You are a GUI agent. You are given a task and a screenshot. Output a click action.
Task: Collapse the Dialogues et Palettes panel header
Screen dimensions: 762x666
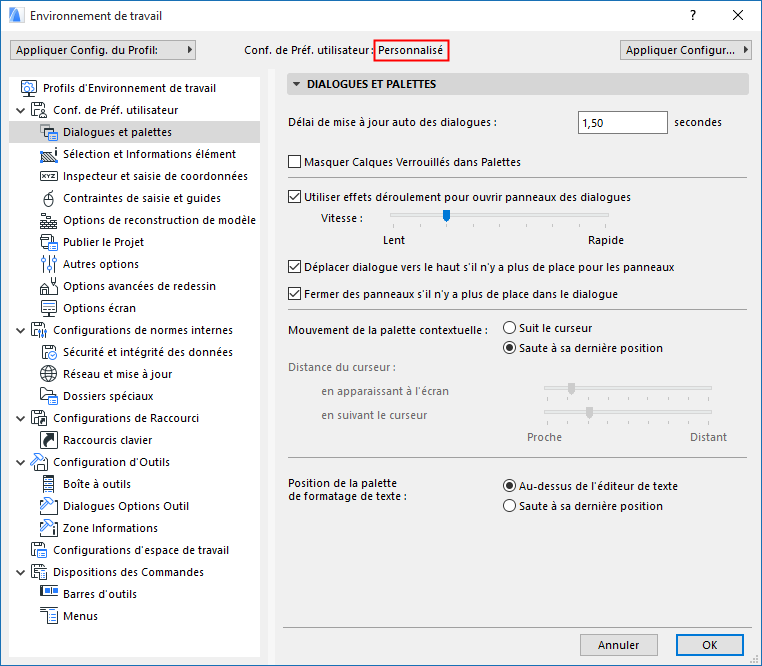coord(296,85)
